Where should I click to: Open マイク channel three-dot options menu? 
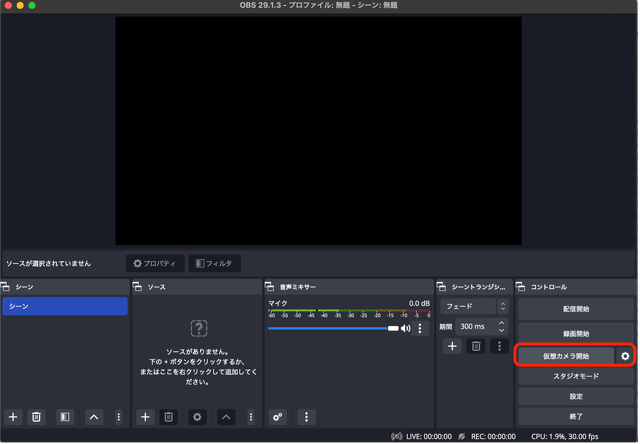pyautogui.click(x=420, y=328)
